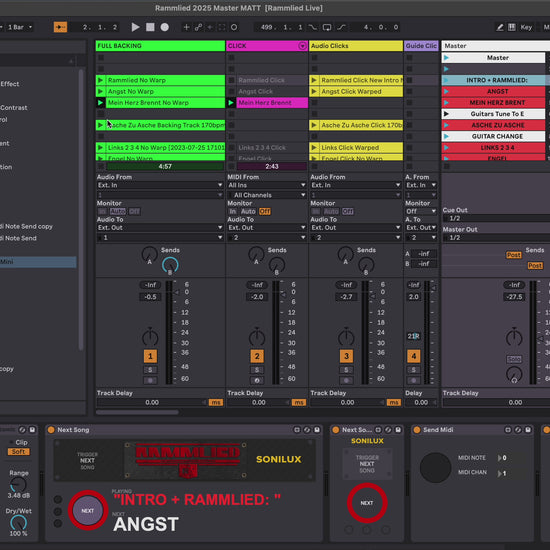Toggle Draw Mode pencil icon
550x550 pixels.
pos(499,27)
